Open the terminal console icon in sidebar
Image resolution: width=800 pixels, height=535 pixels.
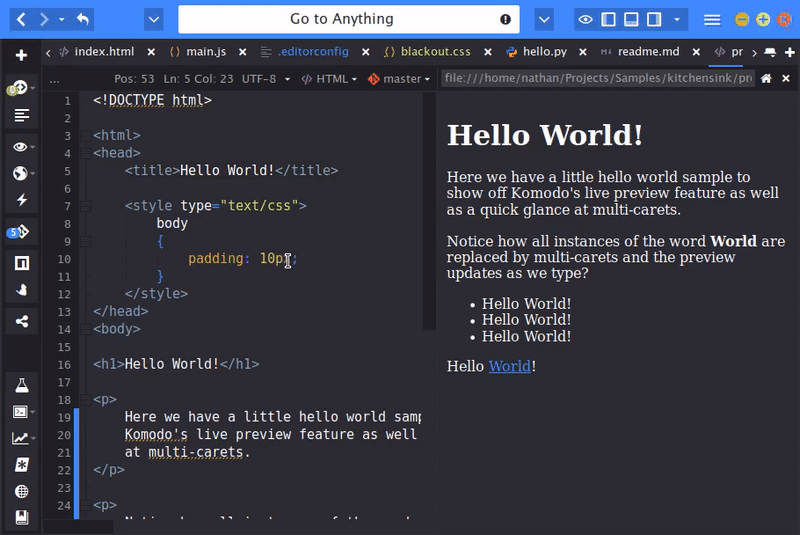click(x=22, y=412)
